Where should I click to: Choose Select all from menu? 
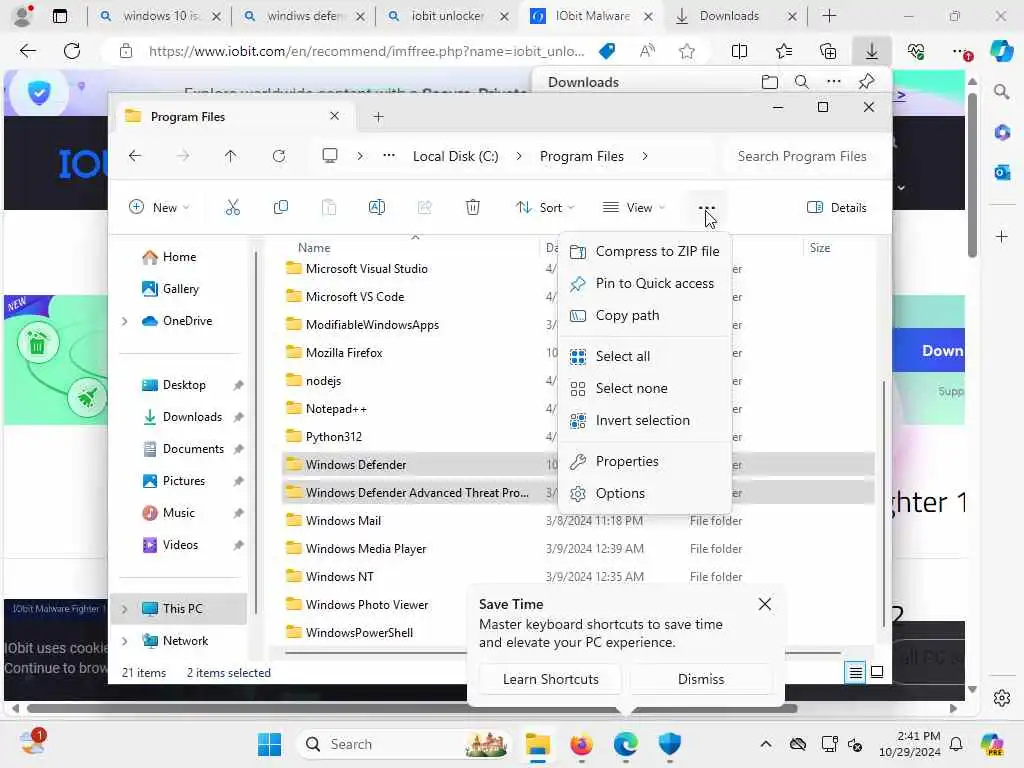645,357
